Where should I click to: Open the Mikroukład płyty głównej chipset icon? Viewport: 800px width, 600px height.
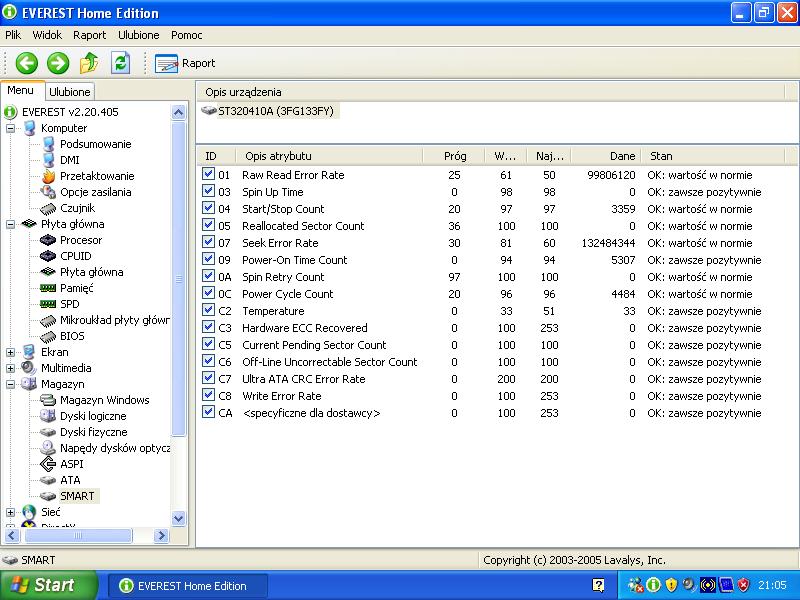(48, 320)
